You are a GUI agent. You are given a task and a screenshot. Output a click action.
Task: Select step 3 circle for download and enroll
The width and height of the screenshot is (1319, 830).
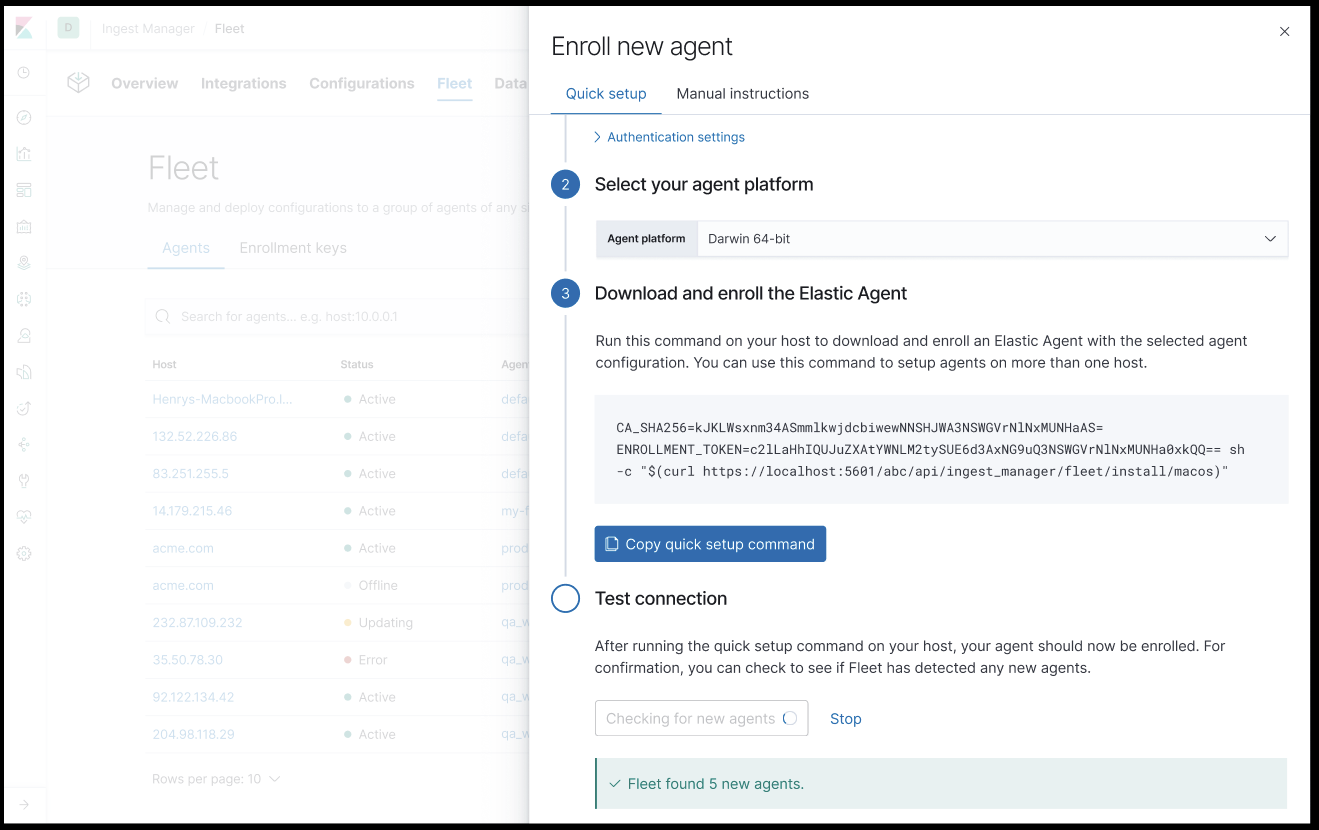point(565,293)
